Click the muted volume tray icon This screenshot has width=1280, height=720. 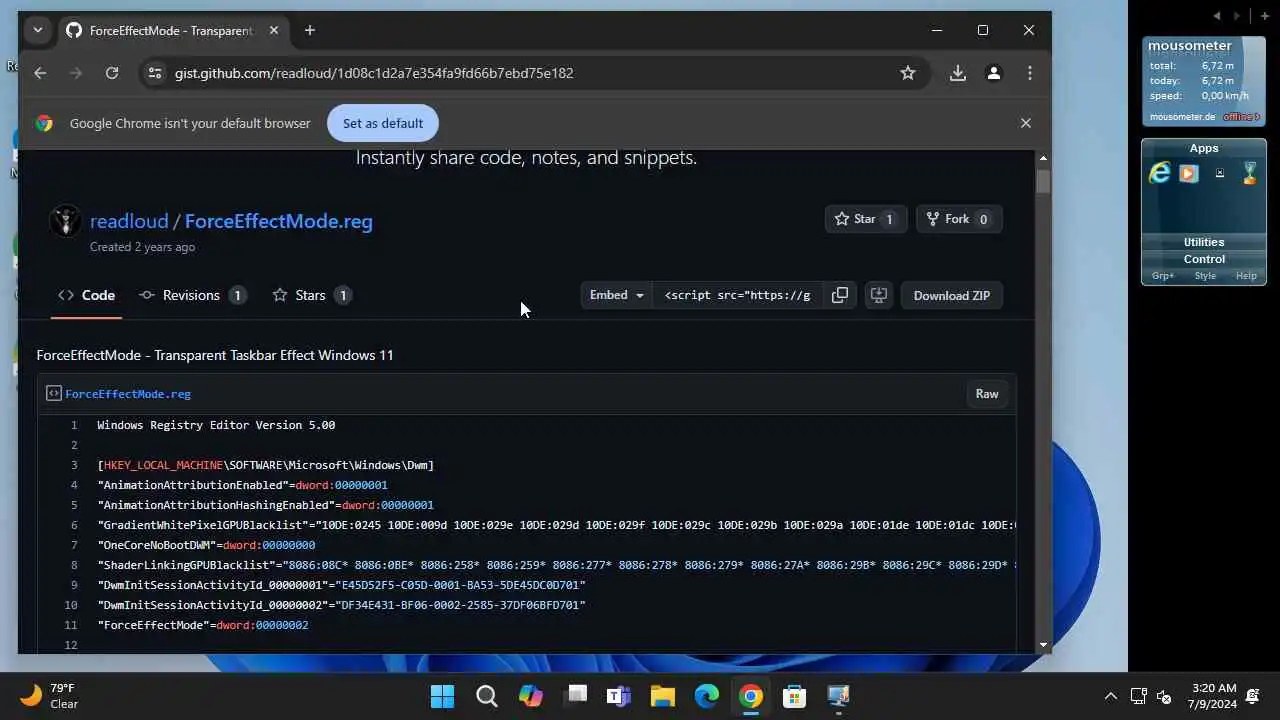click(1164, 696)
